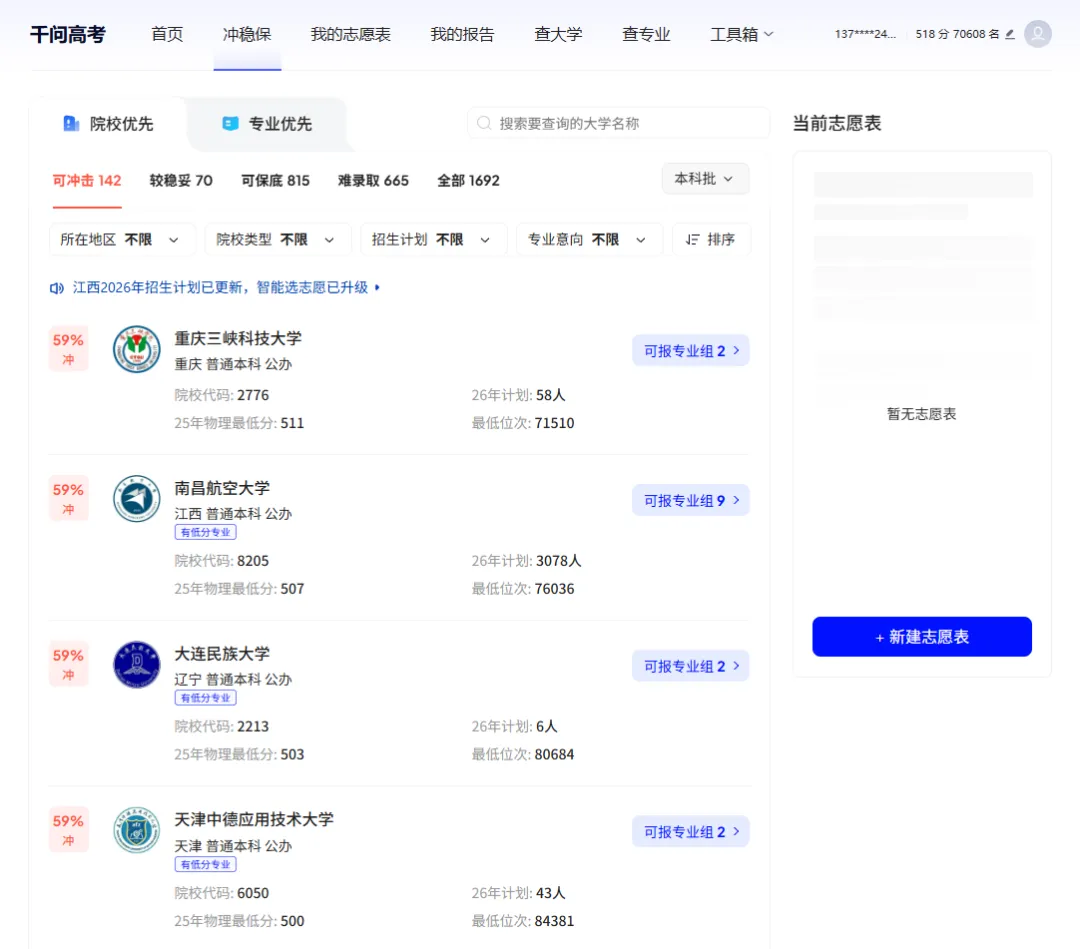Image resolution: width=1080 pixels, height=949 pixels.
Task: Click the 518 分 70608 名 score text
Action: (957, 34)
